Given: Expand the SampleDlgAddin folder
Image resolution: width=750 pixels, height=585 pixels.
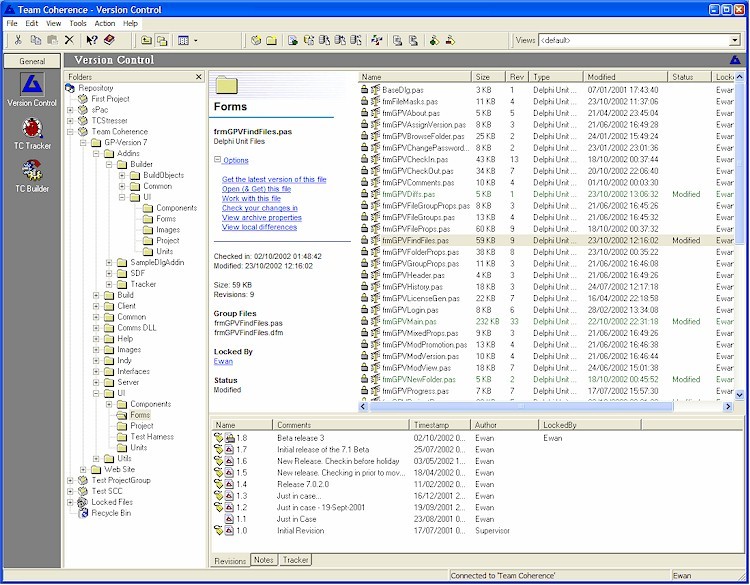Looking at the screenshot, I should (109, 263).
